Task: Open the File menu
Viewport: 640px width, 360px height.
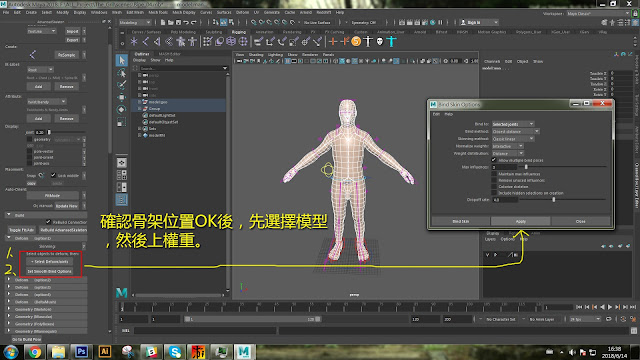Action: pyautogui.click(x=6, y=13)
